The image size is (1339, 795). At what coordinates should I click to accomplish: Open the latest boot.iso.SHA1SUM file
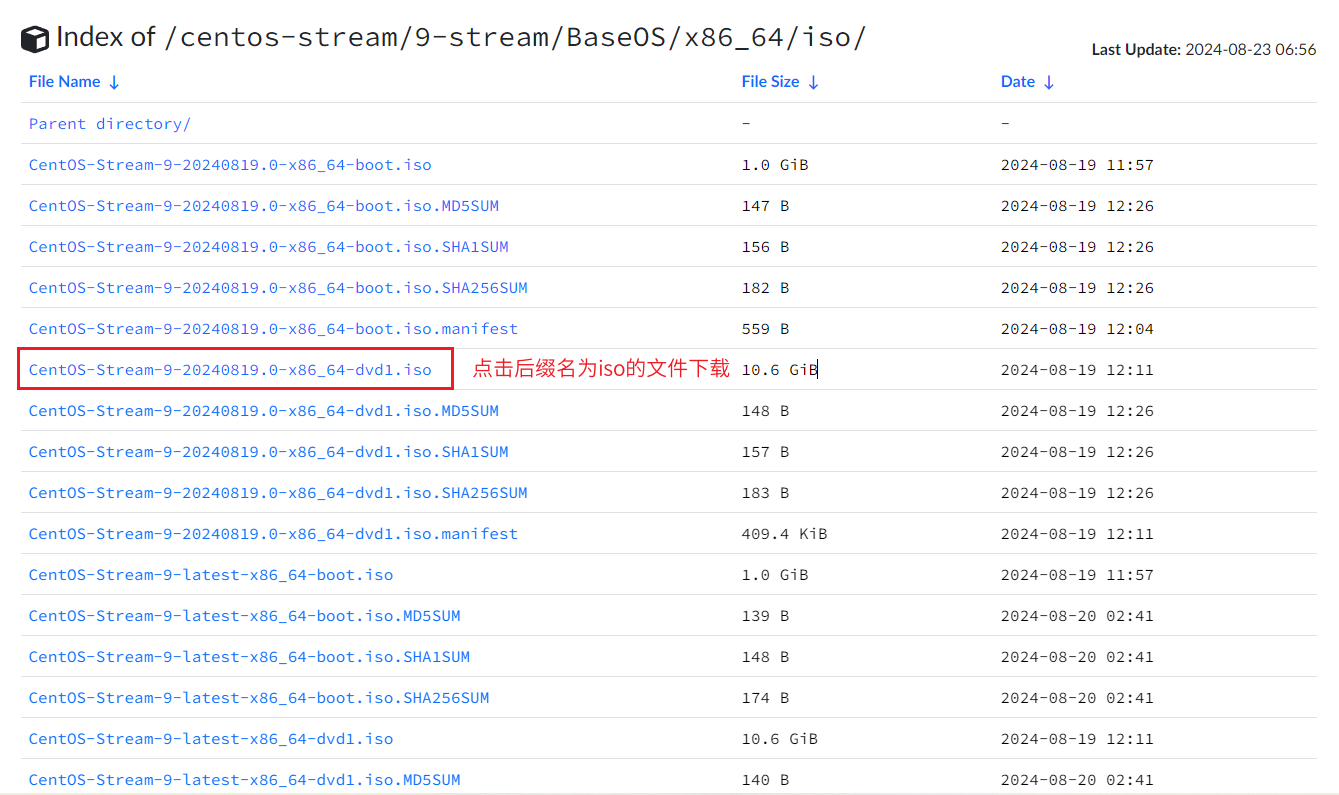coord(249,657)
